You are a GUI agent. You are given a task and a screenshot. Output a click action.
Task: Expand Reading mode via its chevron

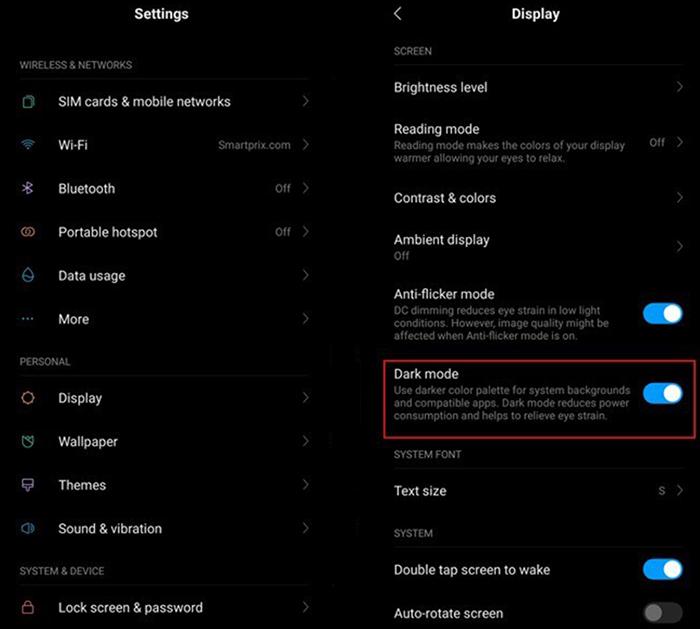(x=679, y=142)
